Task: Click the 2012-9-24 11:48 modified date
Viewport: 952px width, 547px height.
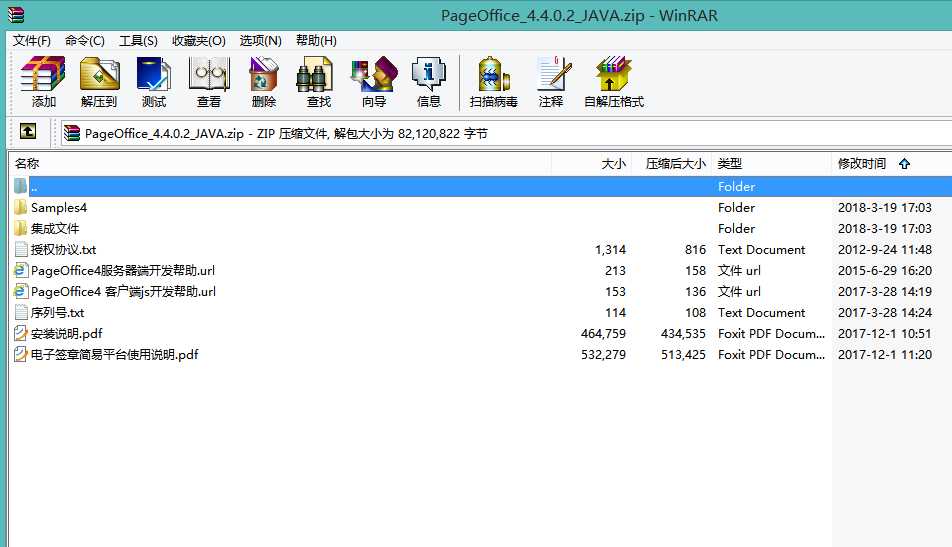Action: pyautogui.click(x=885, y=250)
